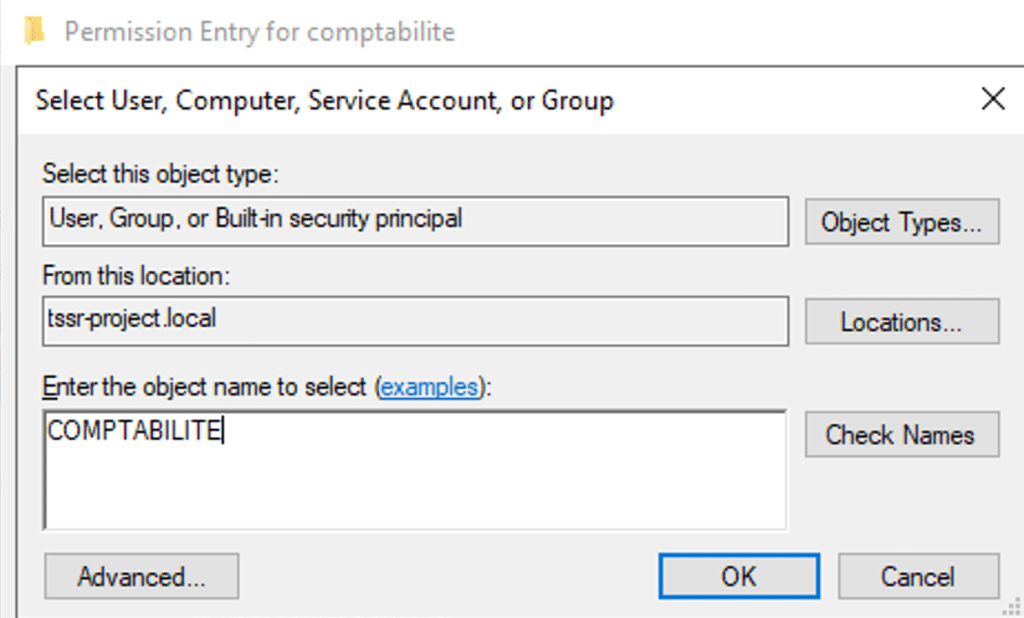Open the examples hyperlink

[x=430, y=387]
